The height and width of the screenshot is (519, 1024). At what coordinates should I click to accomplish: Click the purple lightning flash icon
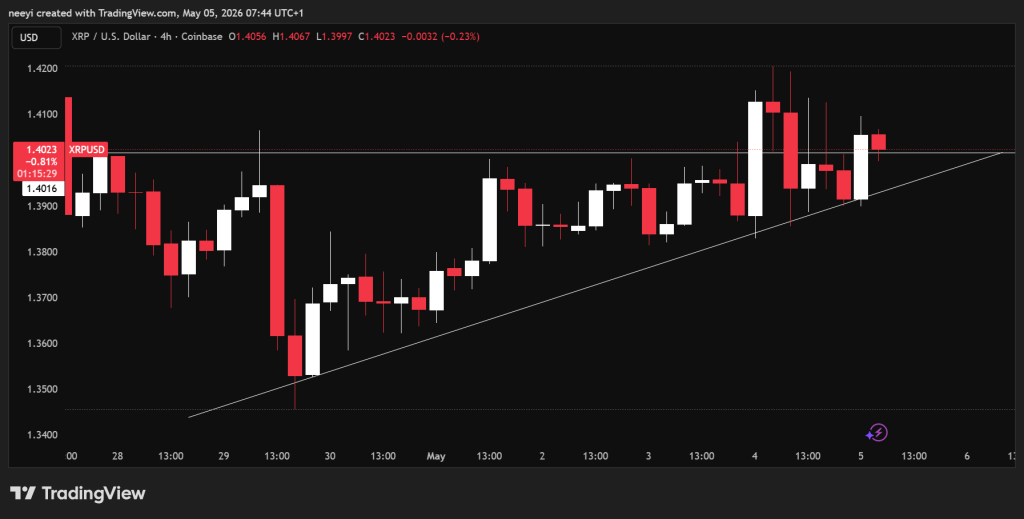click(x=876, y=433)
